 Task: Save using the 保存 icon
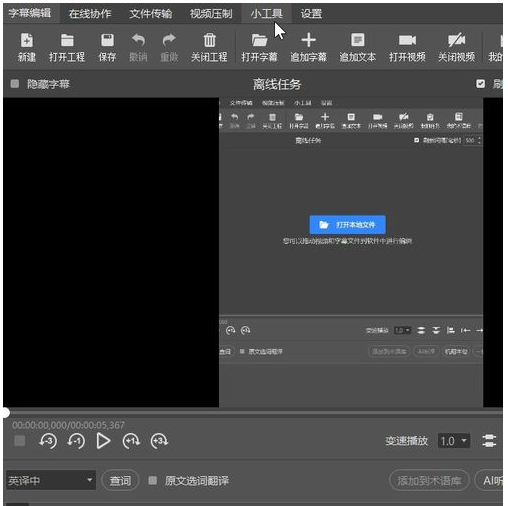(107, 47)
